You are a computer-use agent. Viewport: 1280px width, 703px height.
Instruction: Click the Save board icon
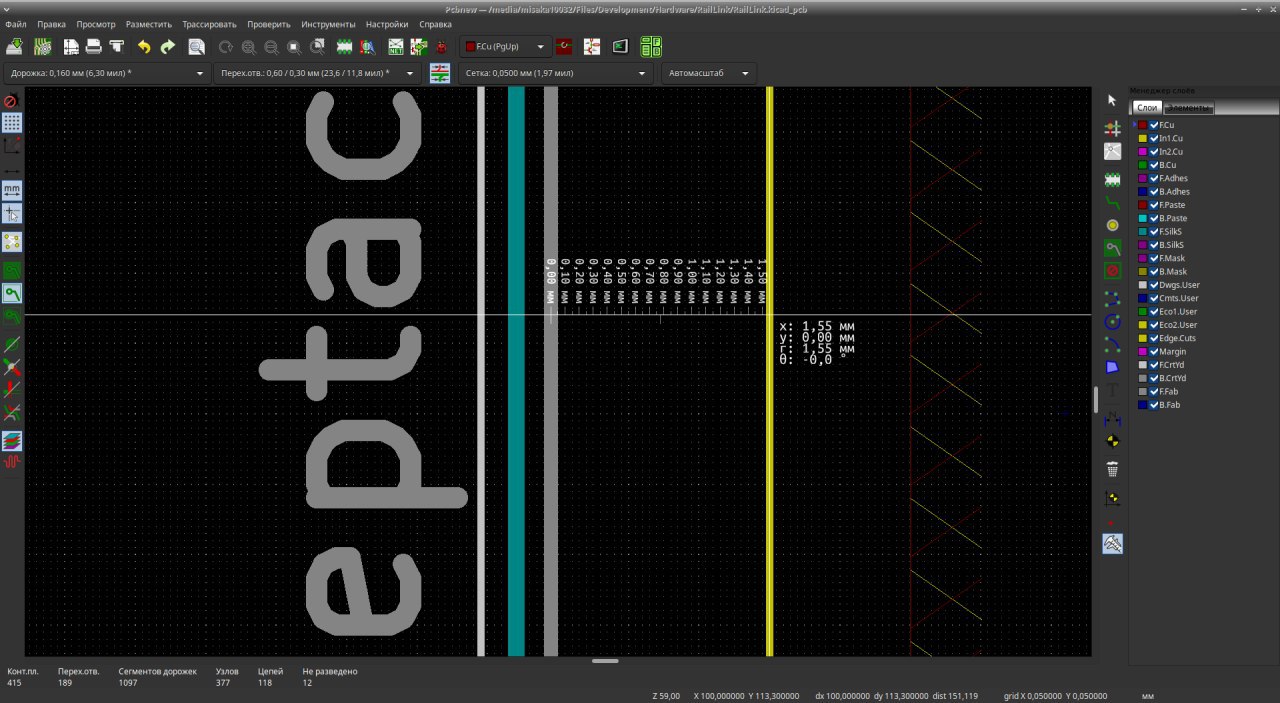[x=15, y=47]
